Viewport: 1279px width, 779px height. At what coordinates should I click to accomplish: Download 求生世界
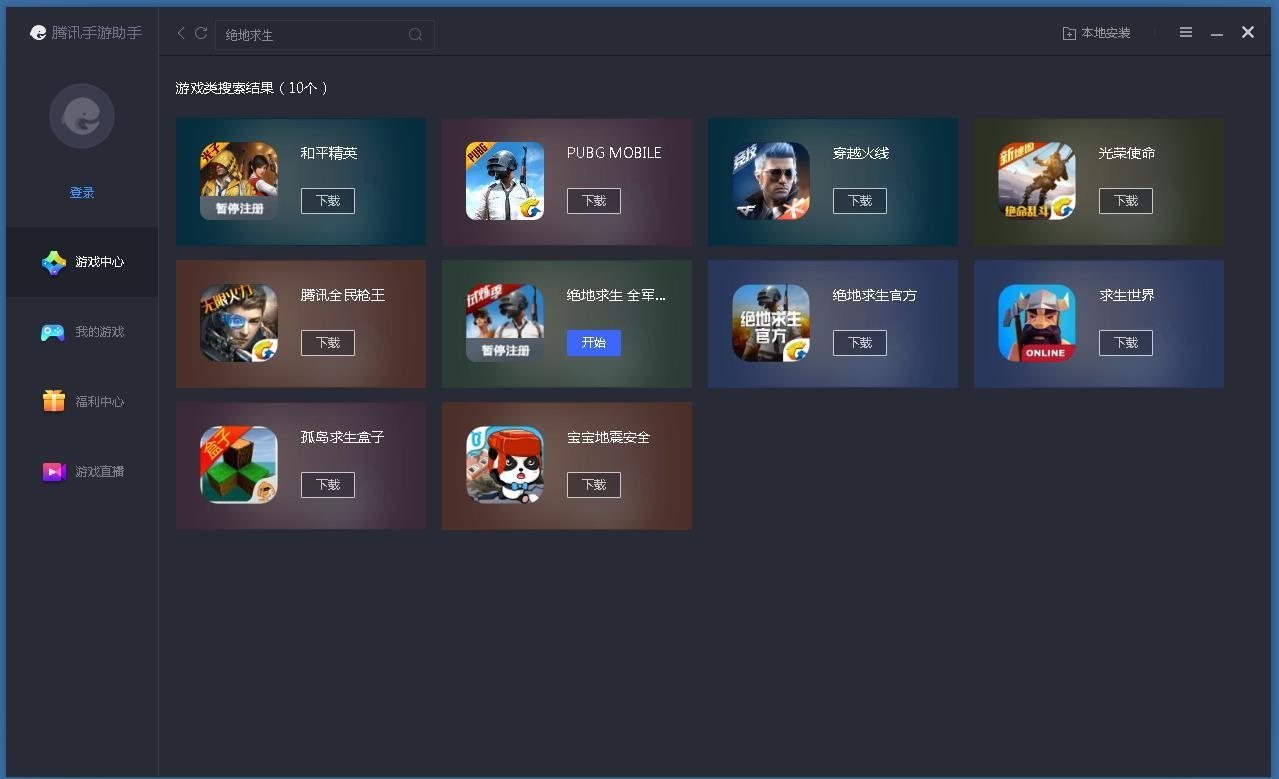point(1126,343)
